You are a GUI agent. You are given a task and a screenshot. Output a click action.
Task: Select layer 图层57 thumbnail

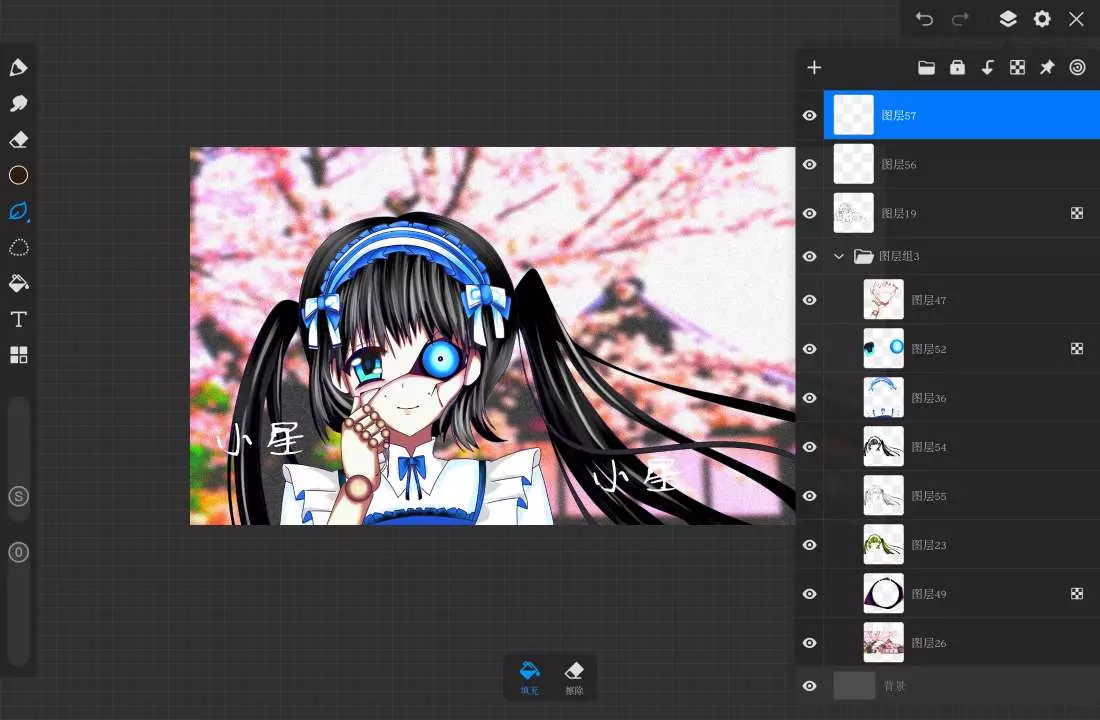[x=854, y=115]
